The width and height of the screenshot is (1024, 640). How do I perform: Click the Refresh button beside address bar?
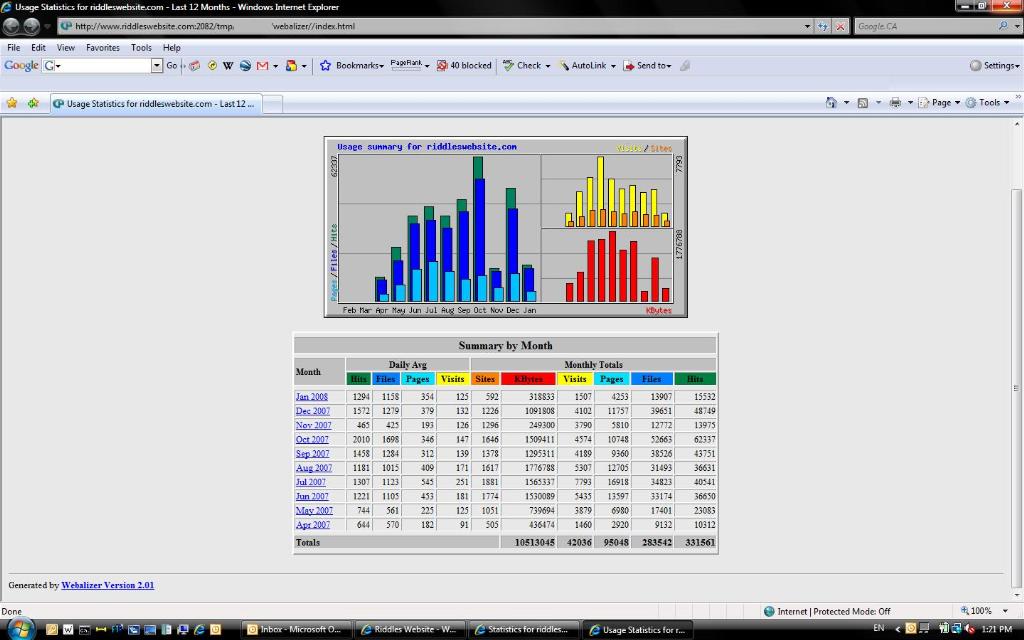tap(823, 26)
